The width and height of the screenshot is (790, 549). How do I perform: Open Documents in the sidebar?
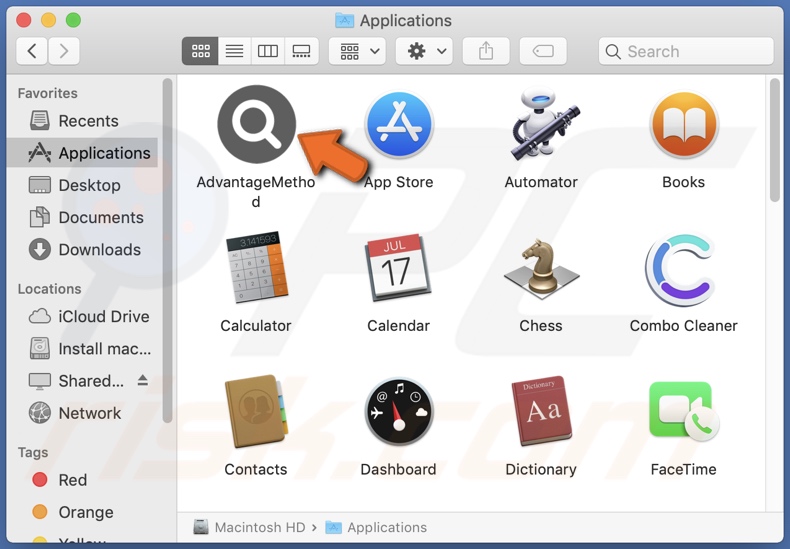point(83,218)
